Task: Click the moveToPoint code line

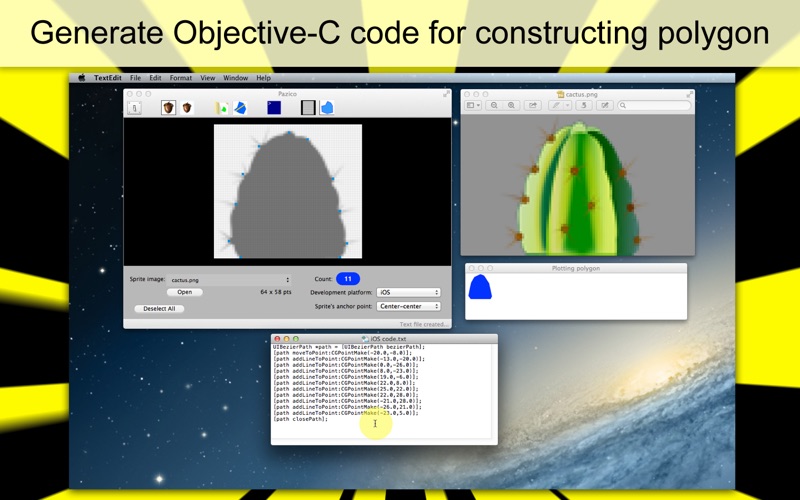Action: (342, 353)
